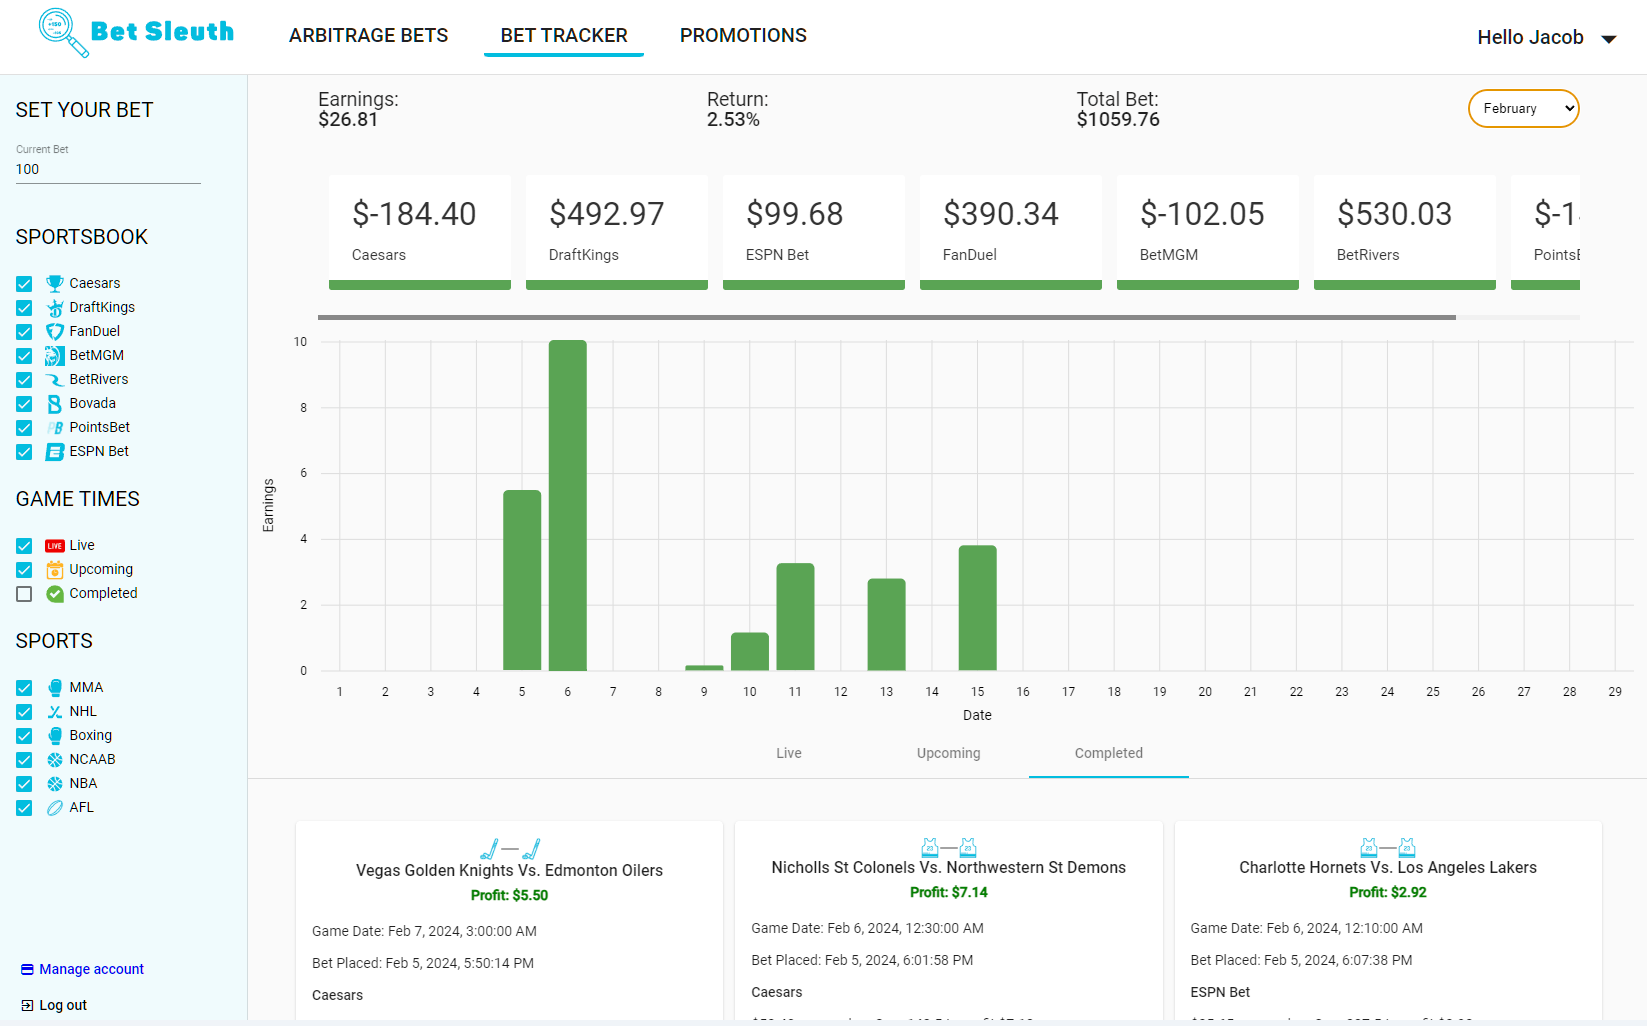Open the February month dropdown
This screenshot has width=1647, height=1026.
(1523, 109)
